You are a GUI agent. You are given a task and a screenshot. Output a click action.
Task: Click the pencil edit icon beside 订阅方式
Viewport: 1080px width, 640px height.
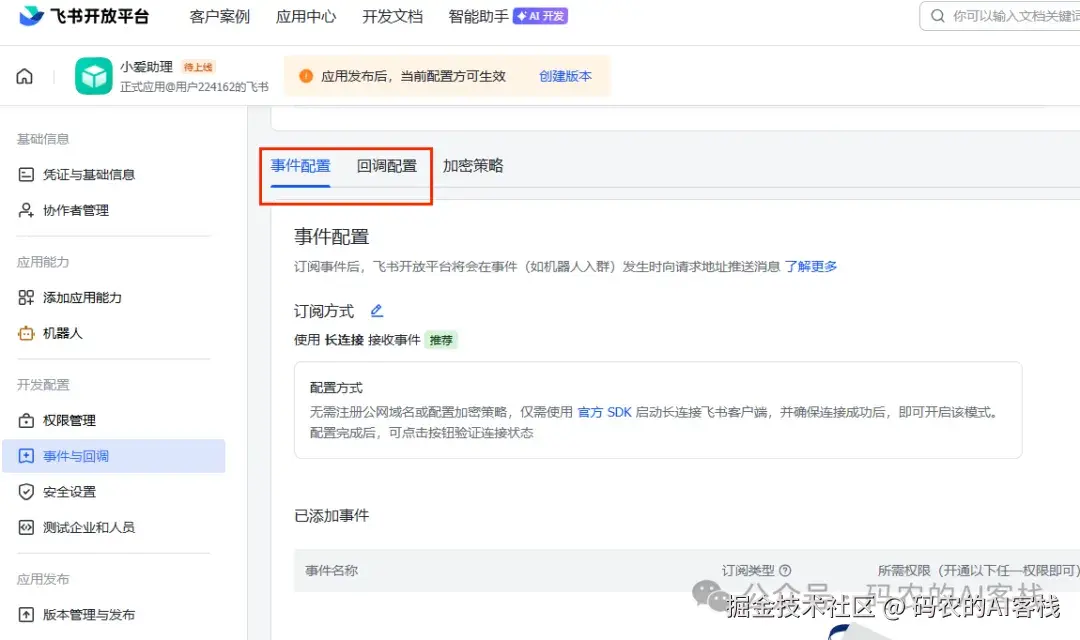(x=377, y=311)
